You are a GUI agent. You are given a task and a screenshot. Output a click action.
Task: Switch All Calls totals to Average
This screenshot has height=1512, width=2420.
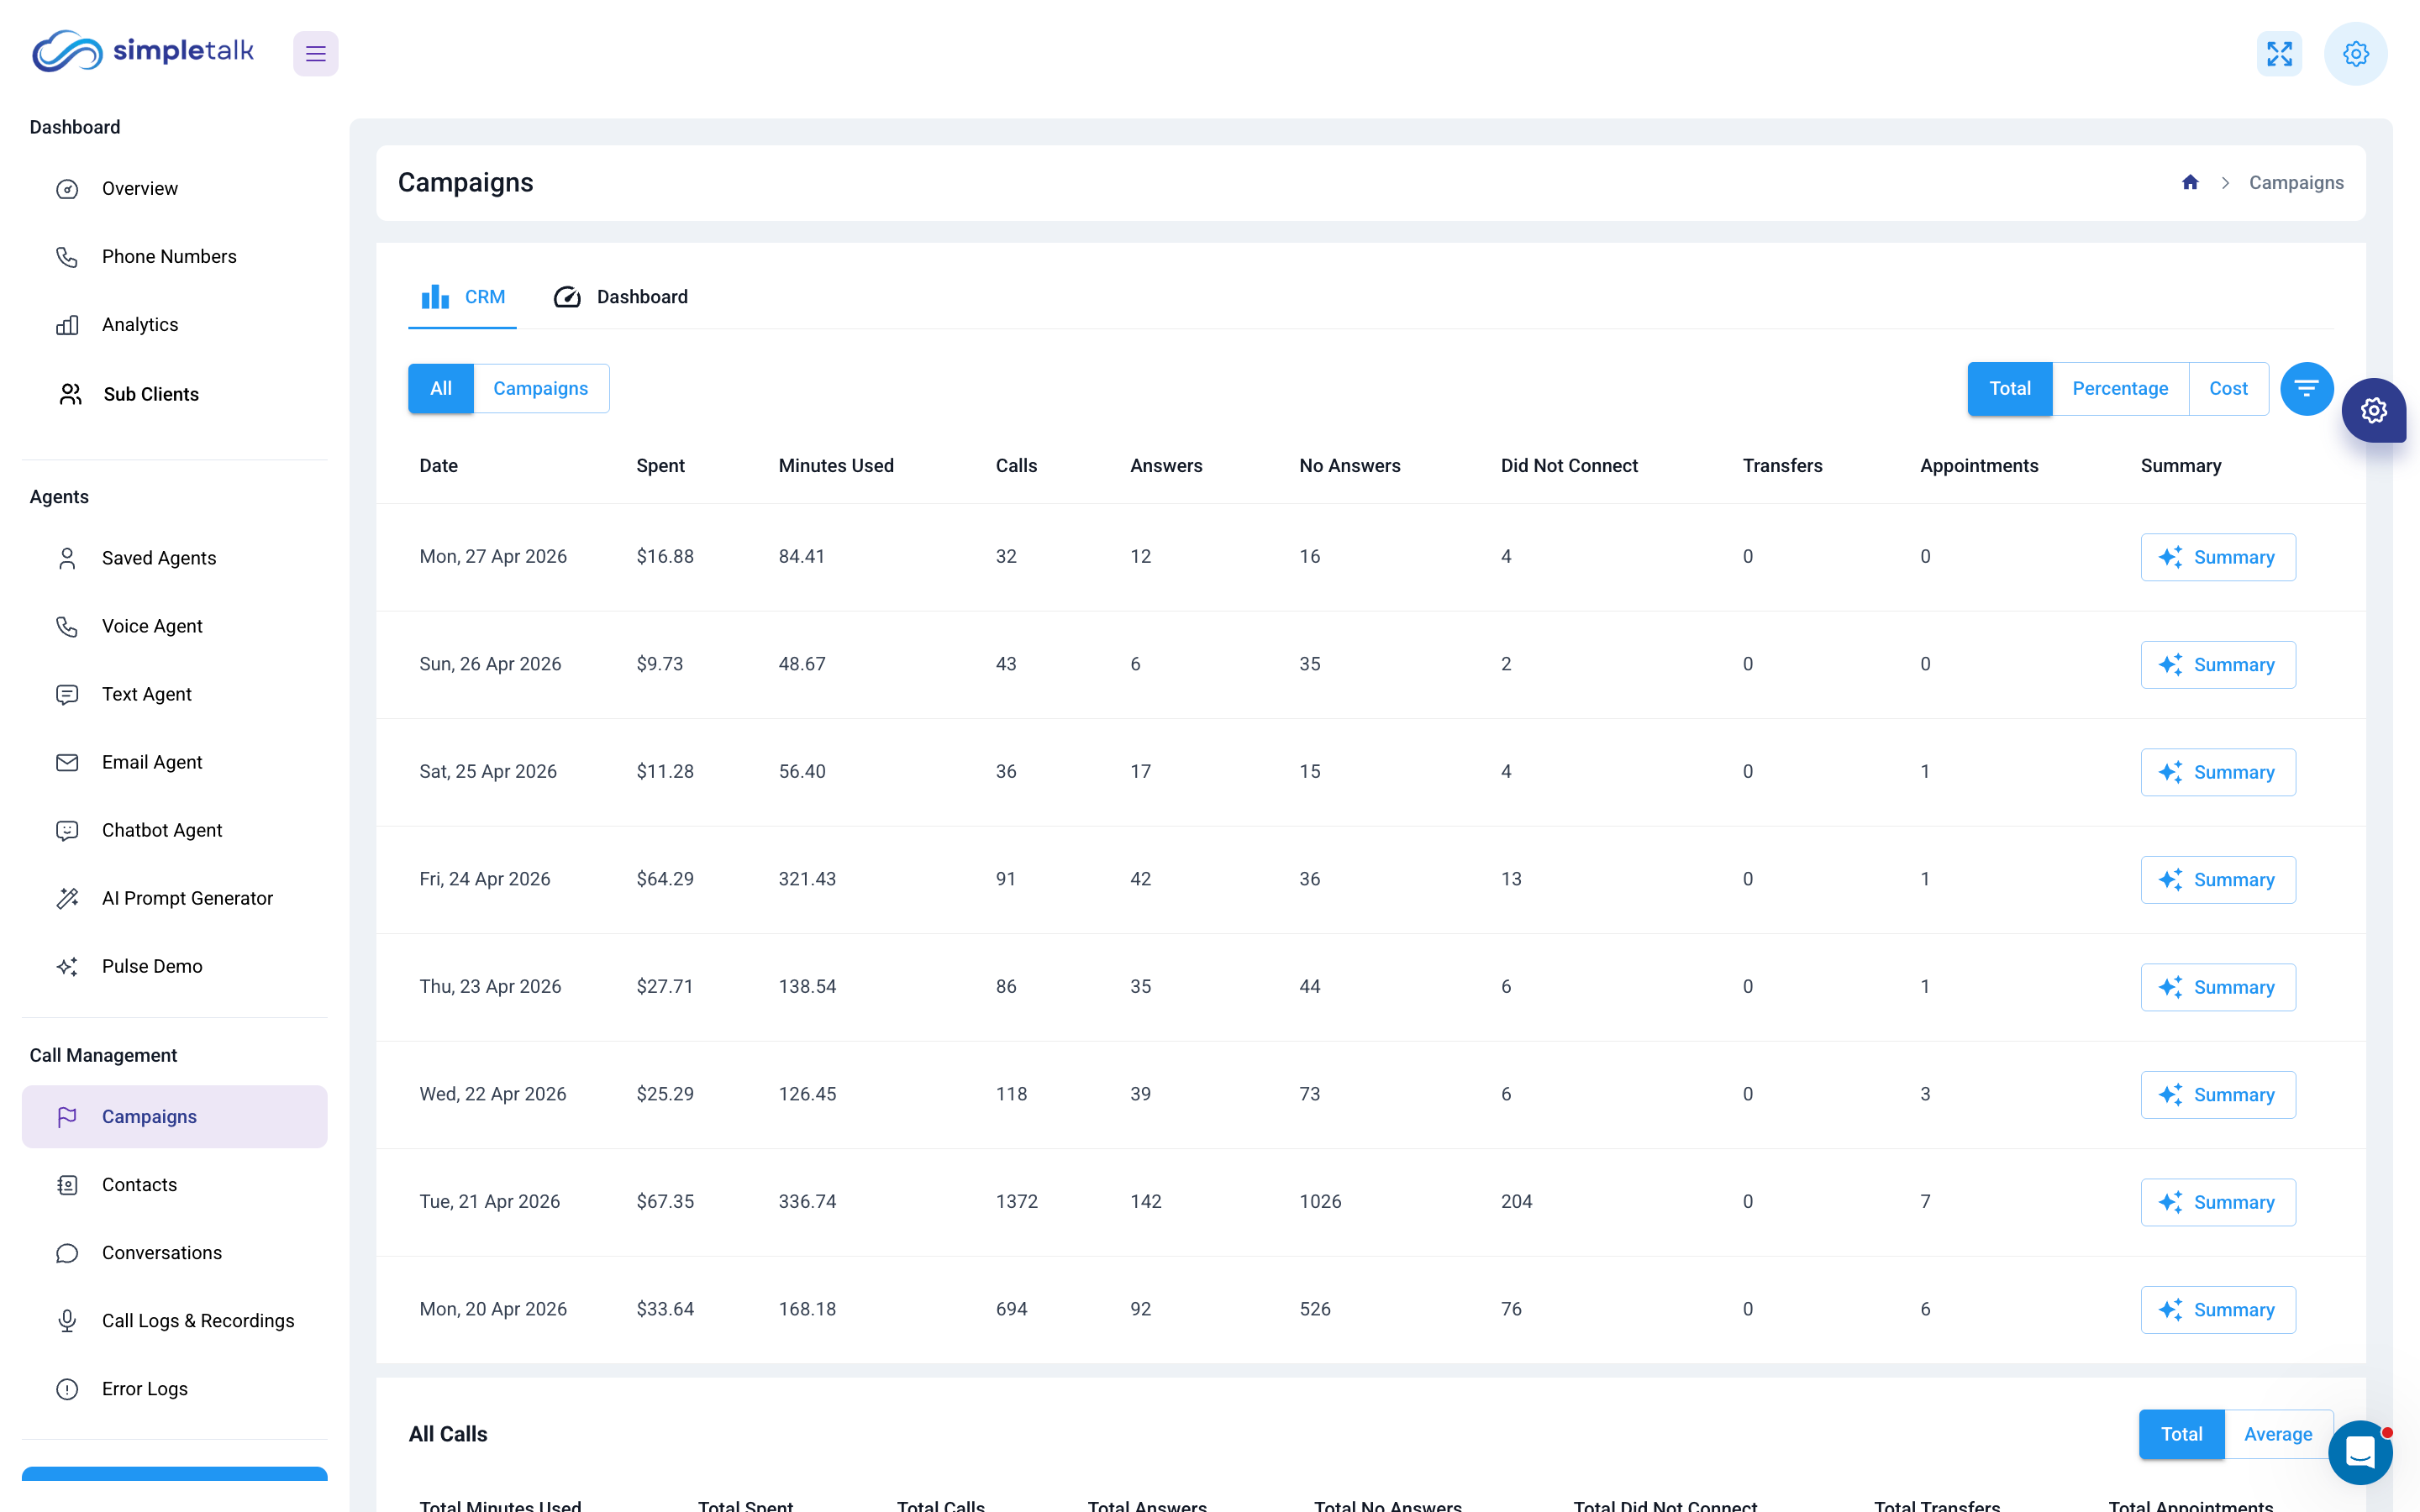pos(2278,1433)
